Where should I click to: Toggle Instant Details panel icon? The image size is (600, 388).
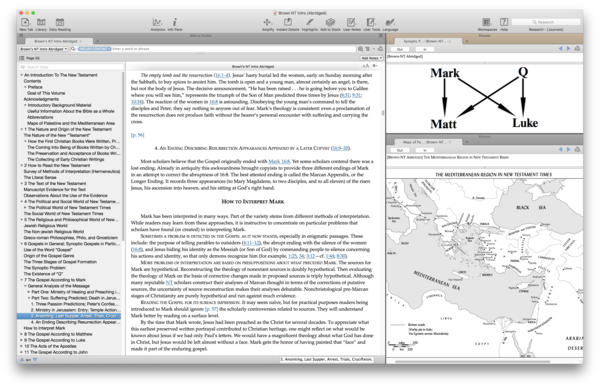(x=288, y=23)
